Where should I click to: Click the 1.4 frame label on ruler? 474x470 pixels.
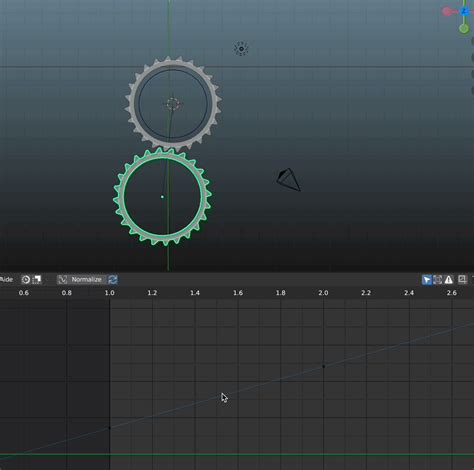click(x=195, y=293)
